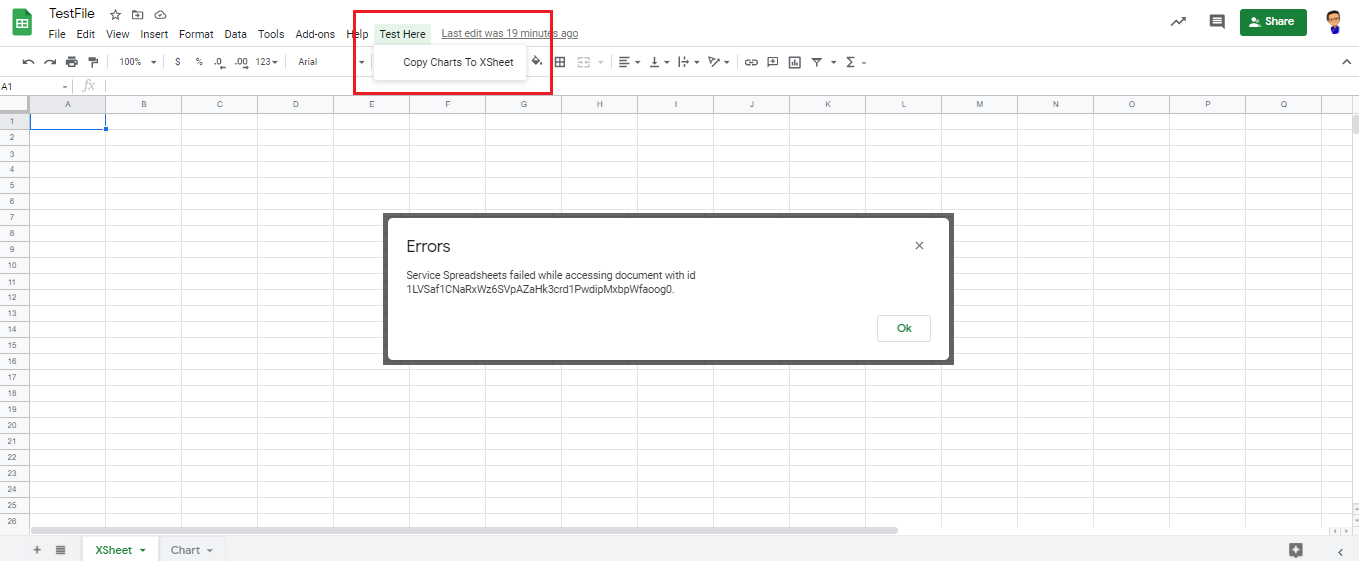Switch to the Chart sheet tab
This screenshot has width=1359, height=561.
(x=191, y=550)
